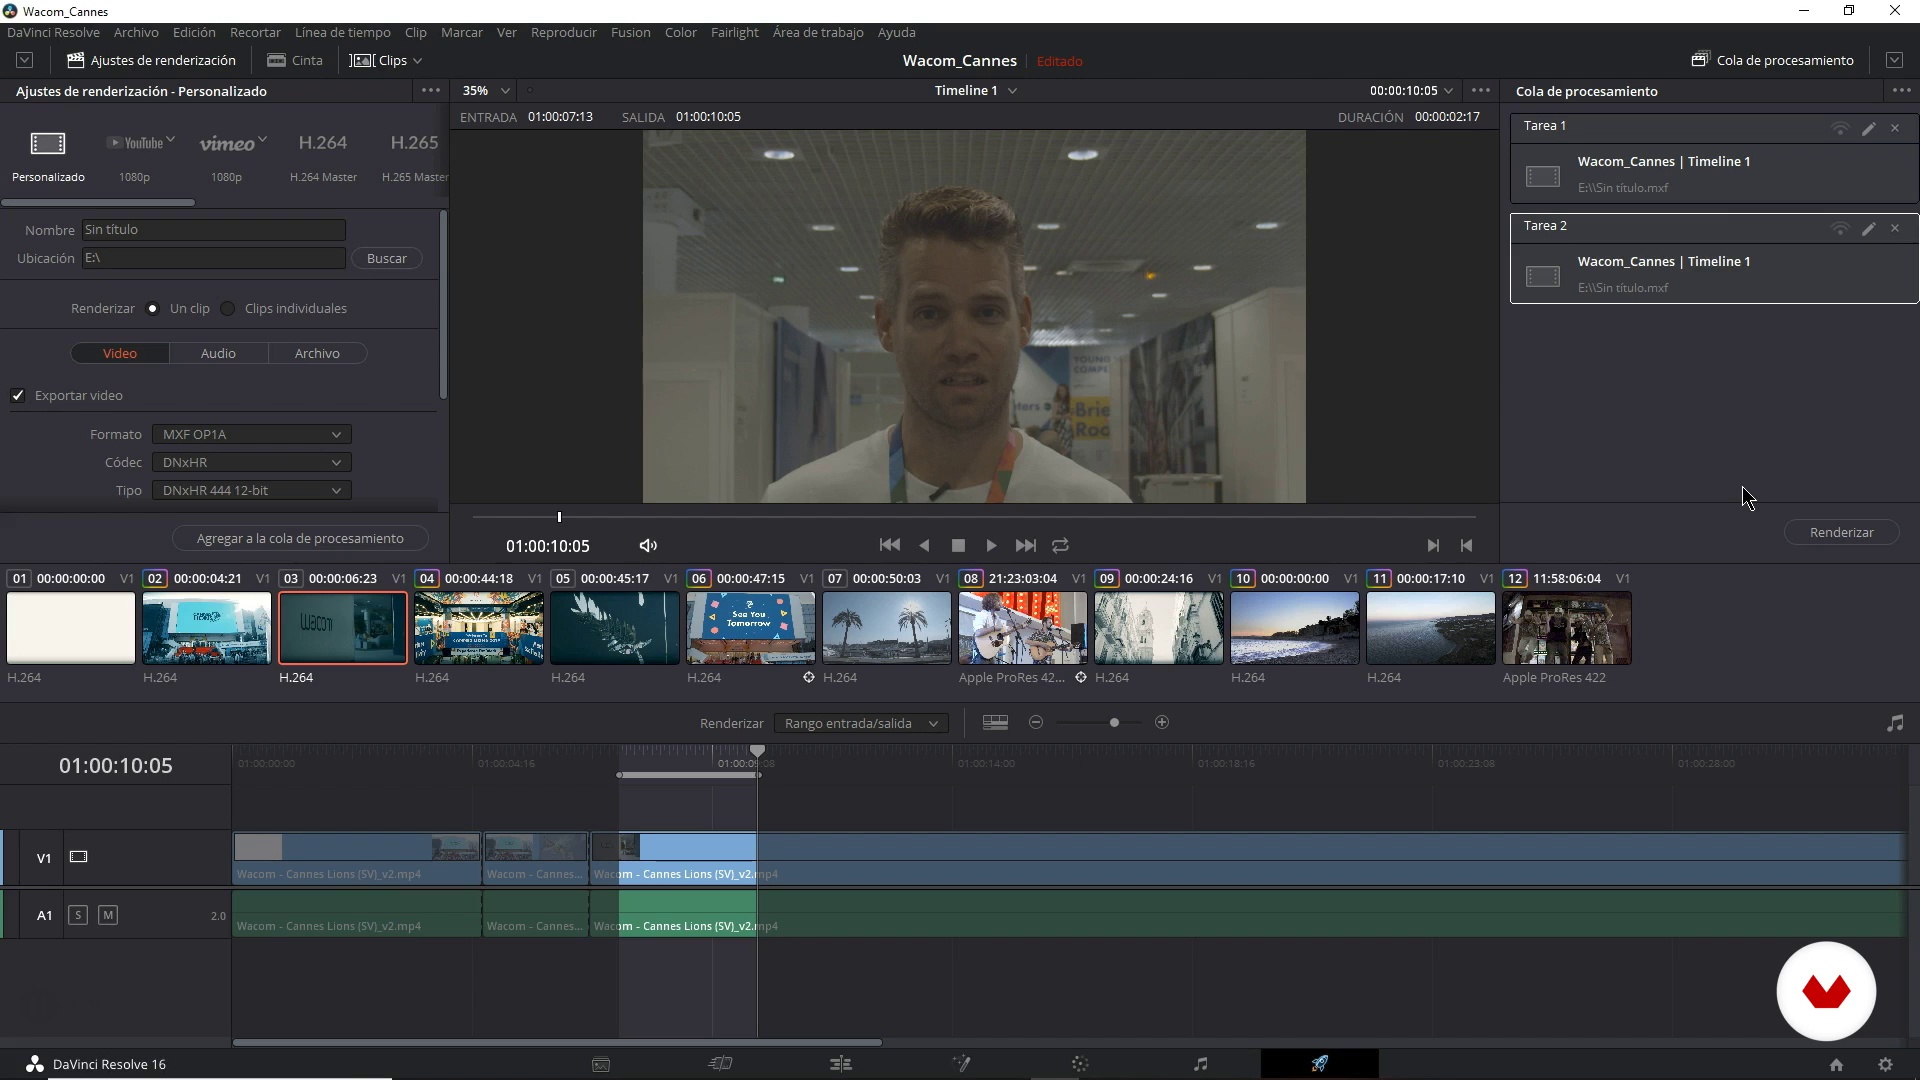Open the Media page icon

(601, 1065)
